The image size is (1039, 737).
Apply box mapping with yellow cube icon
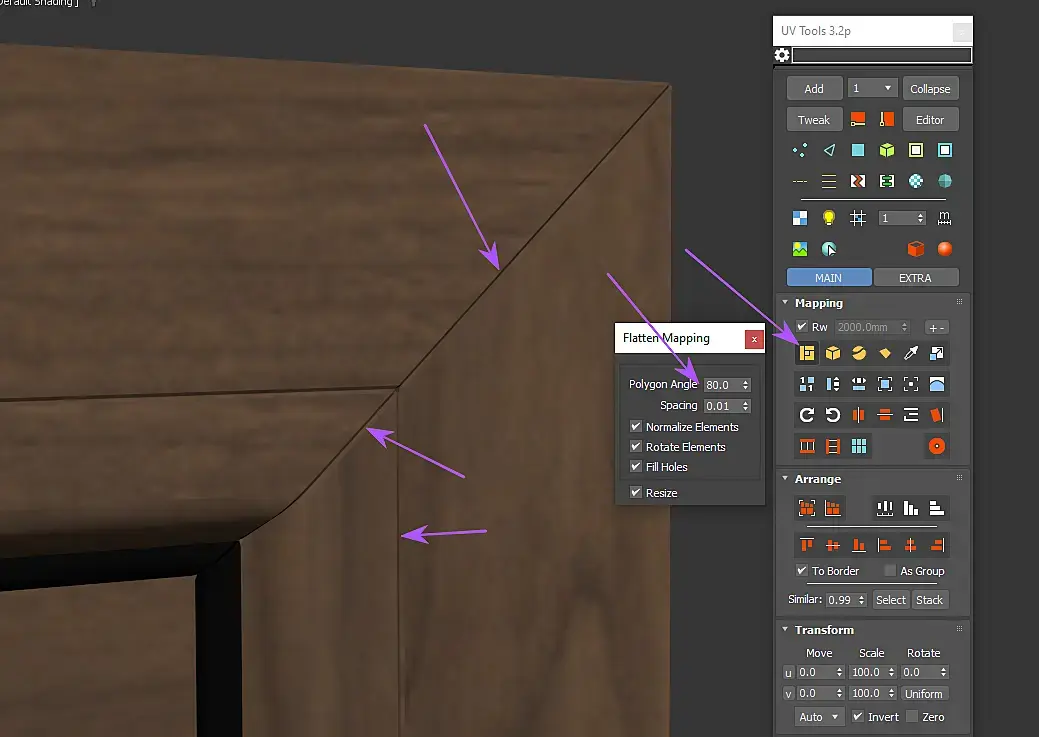[x=833, y=353]
